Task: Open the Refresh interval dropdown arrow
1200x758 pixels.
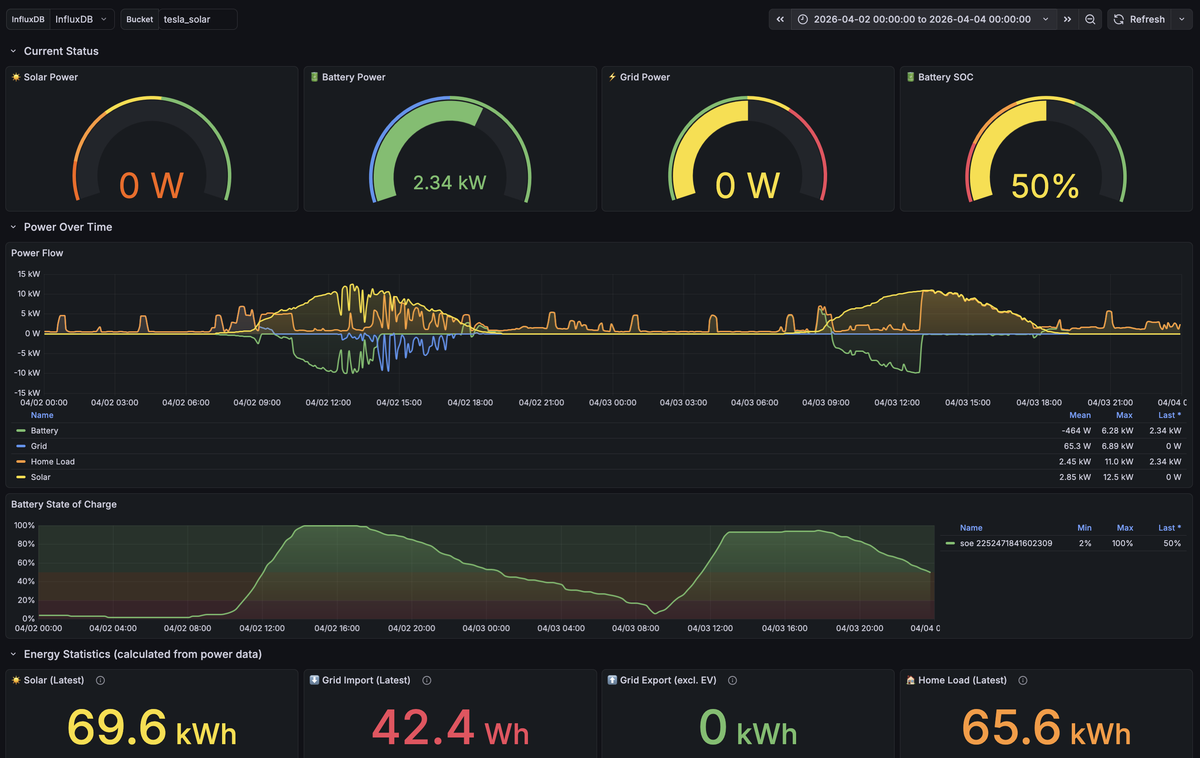Action: click(1181, 18)
